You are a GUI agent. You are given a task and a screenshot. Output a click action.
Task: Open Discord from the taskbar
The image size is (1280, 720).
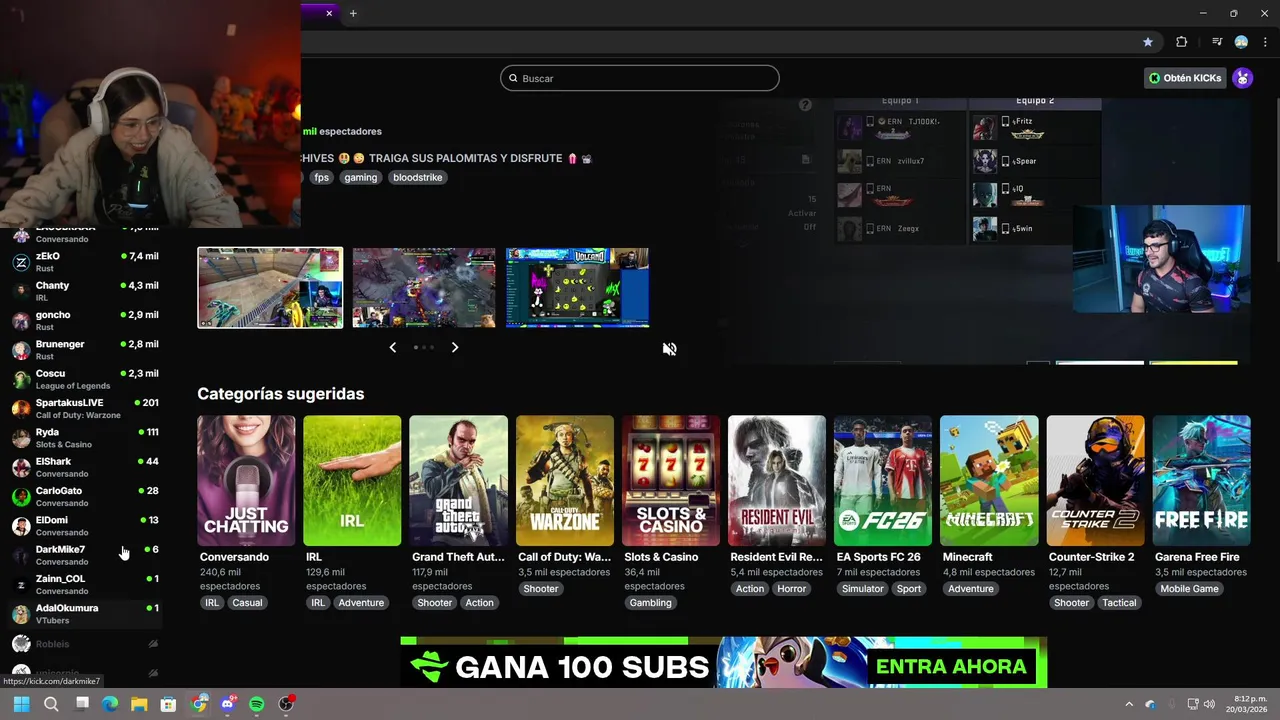[x=228, y=704]
